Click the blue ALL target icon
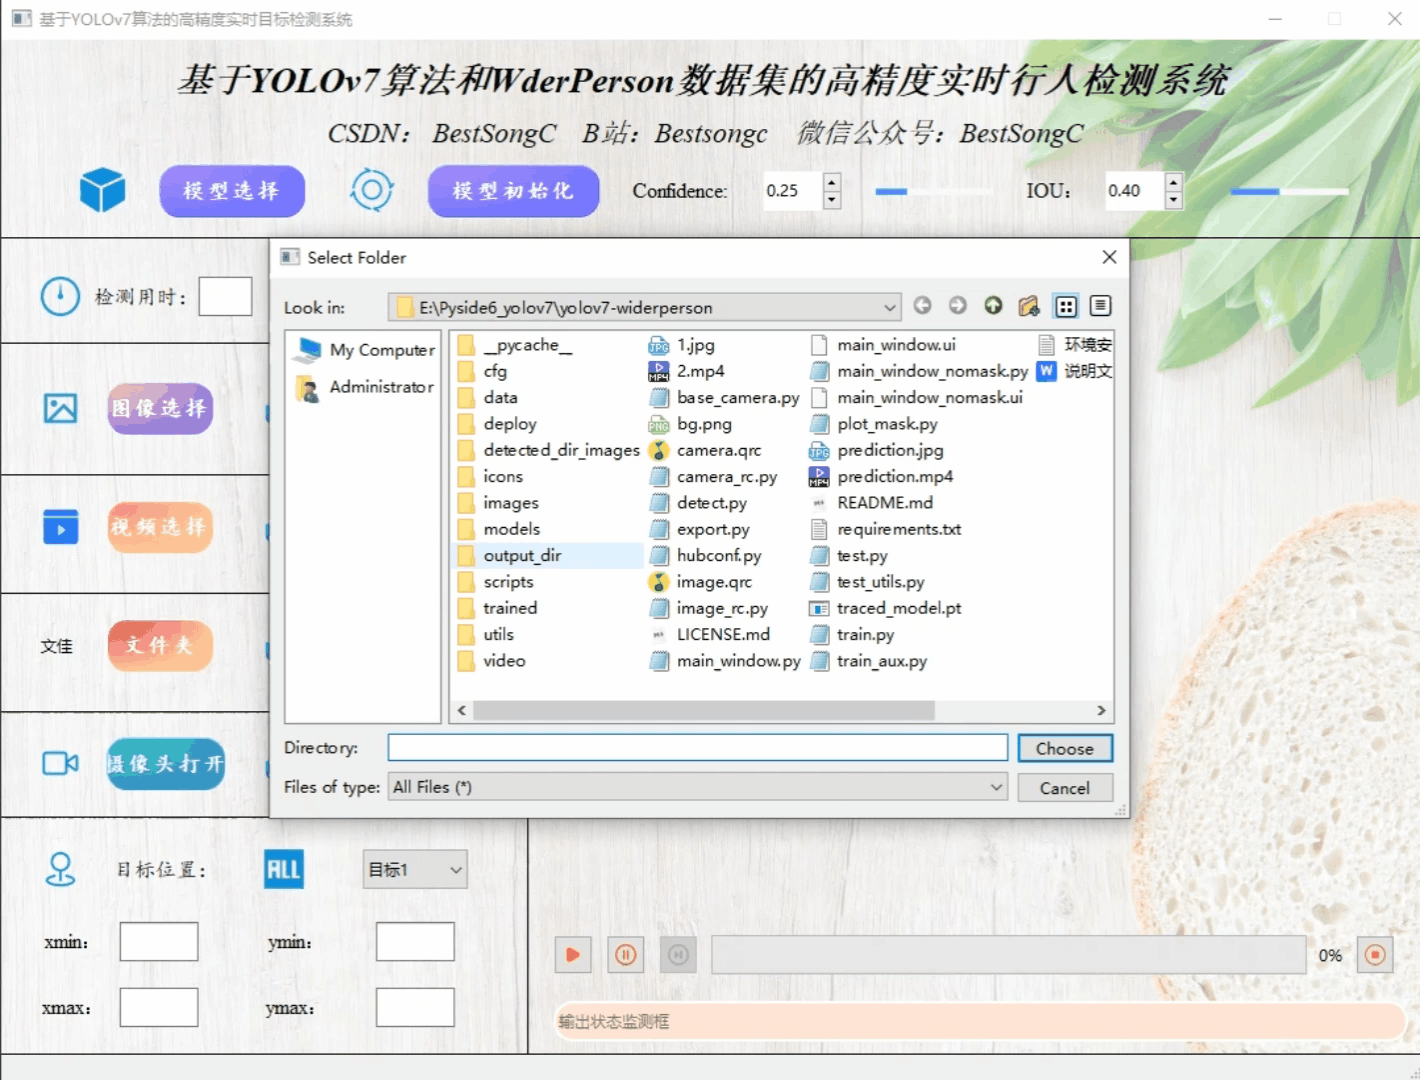1420x1080 pixels. (283, 869)
